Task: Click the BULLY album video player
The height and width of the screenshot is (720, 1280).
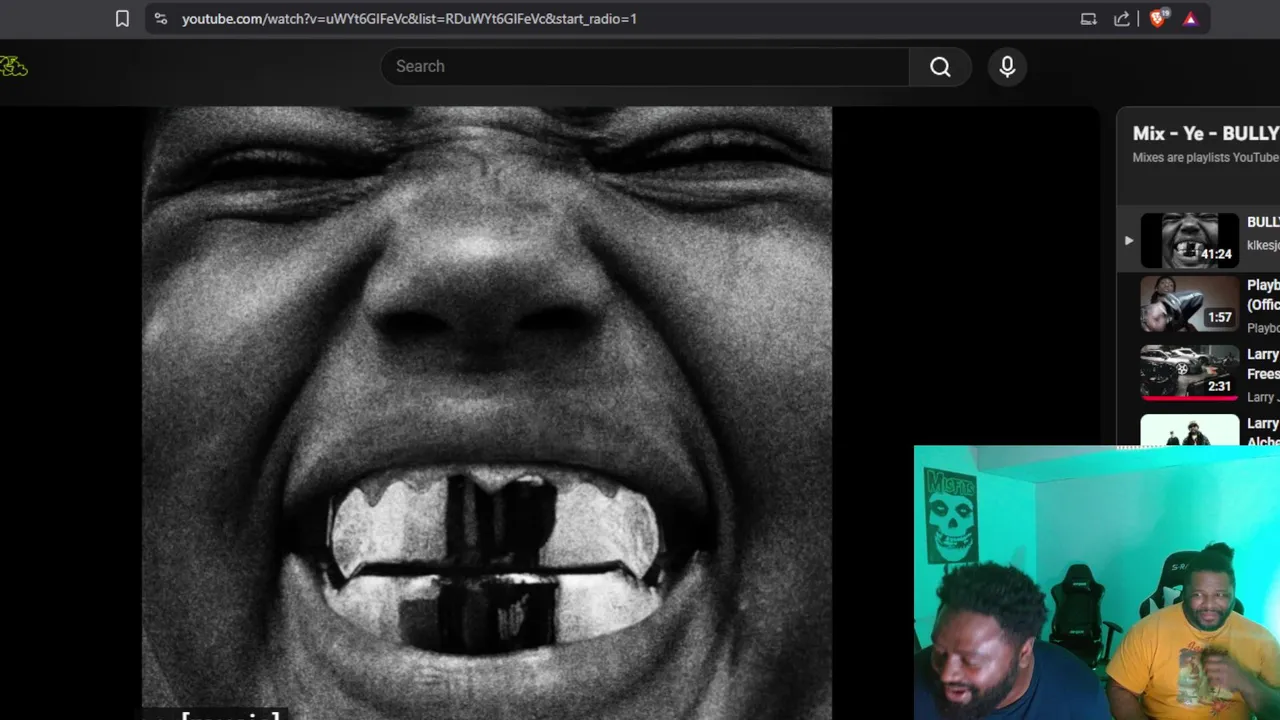Action: [x=487, y=413]
